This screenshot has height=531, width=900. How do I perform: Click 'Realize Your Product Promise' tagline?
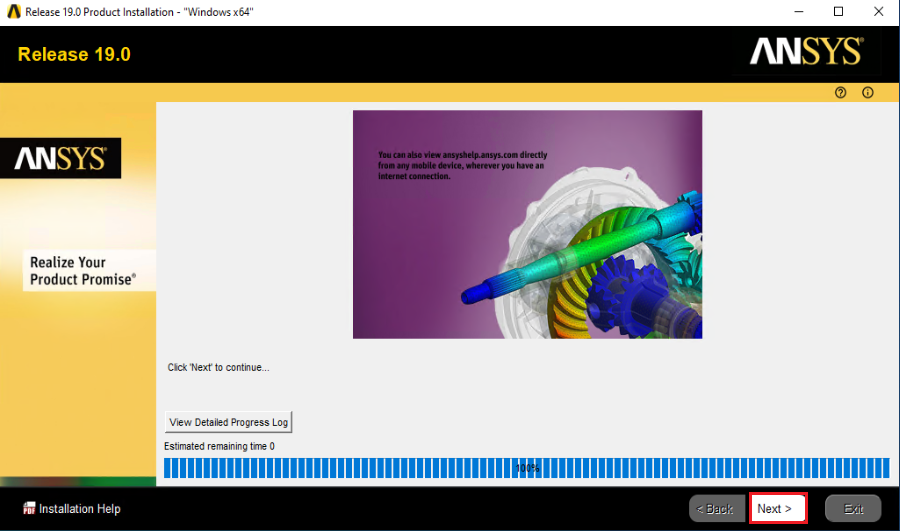(x=83, y=270)
